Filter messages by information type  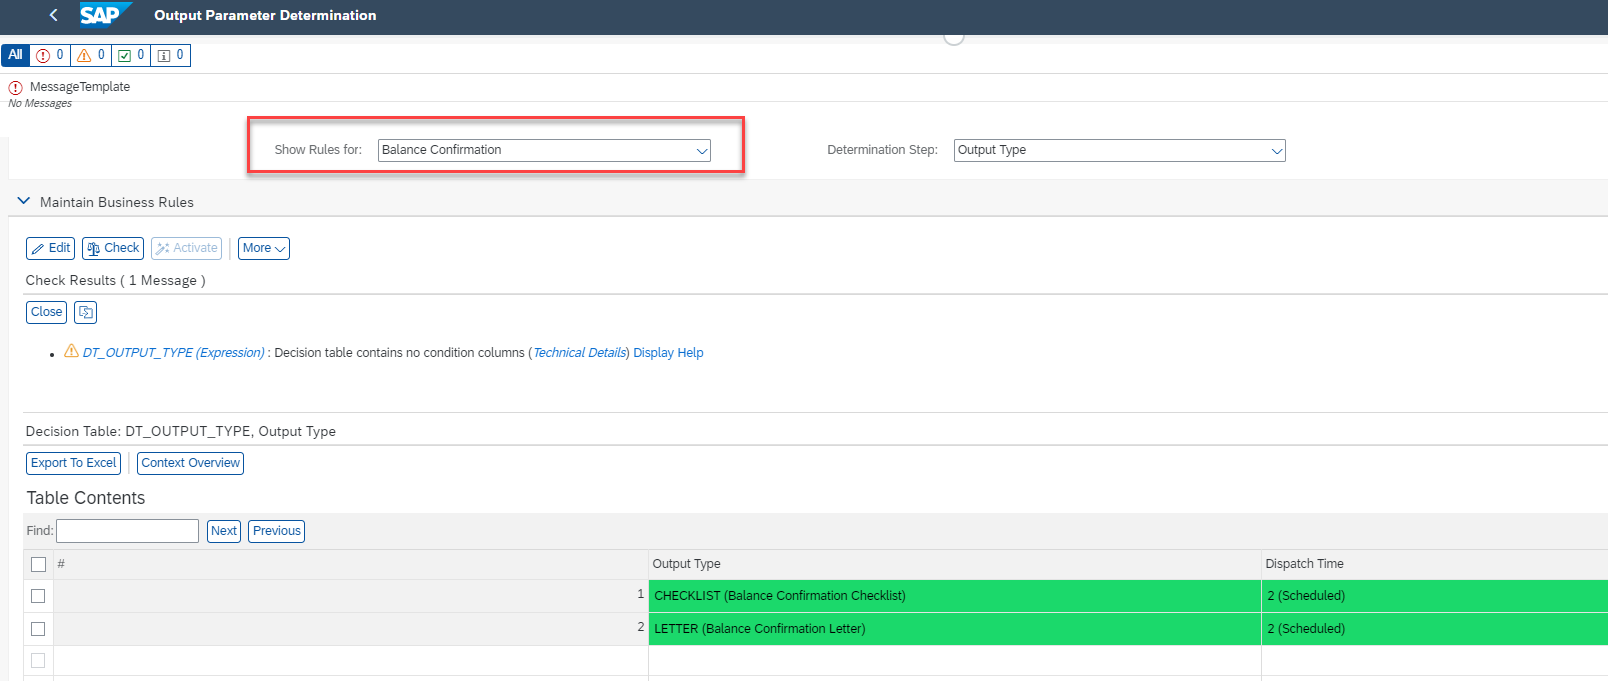tap(171, 55)
